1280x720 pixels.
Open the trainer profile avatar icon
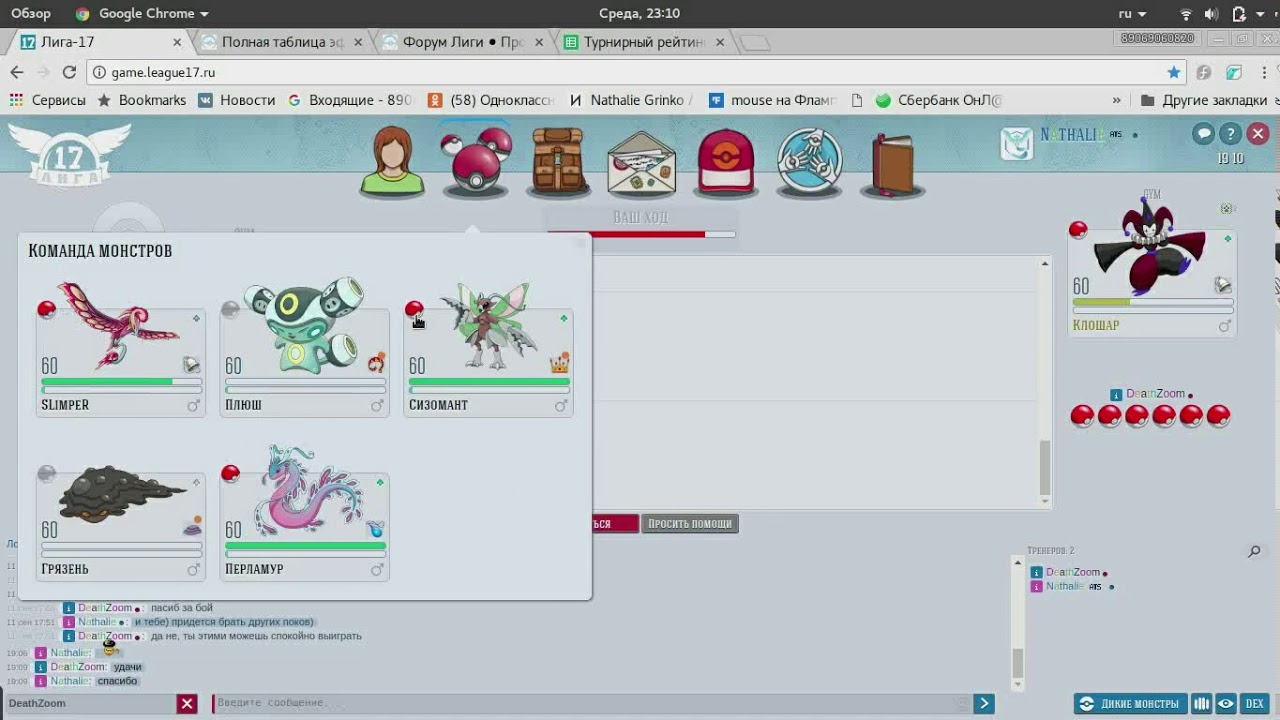click(x=392, y=160)
